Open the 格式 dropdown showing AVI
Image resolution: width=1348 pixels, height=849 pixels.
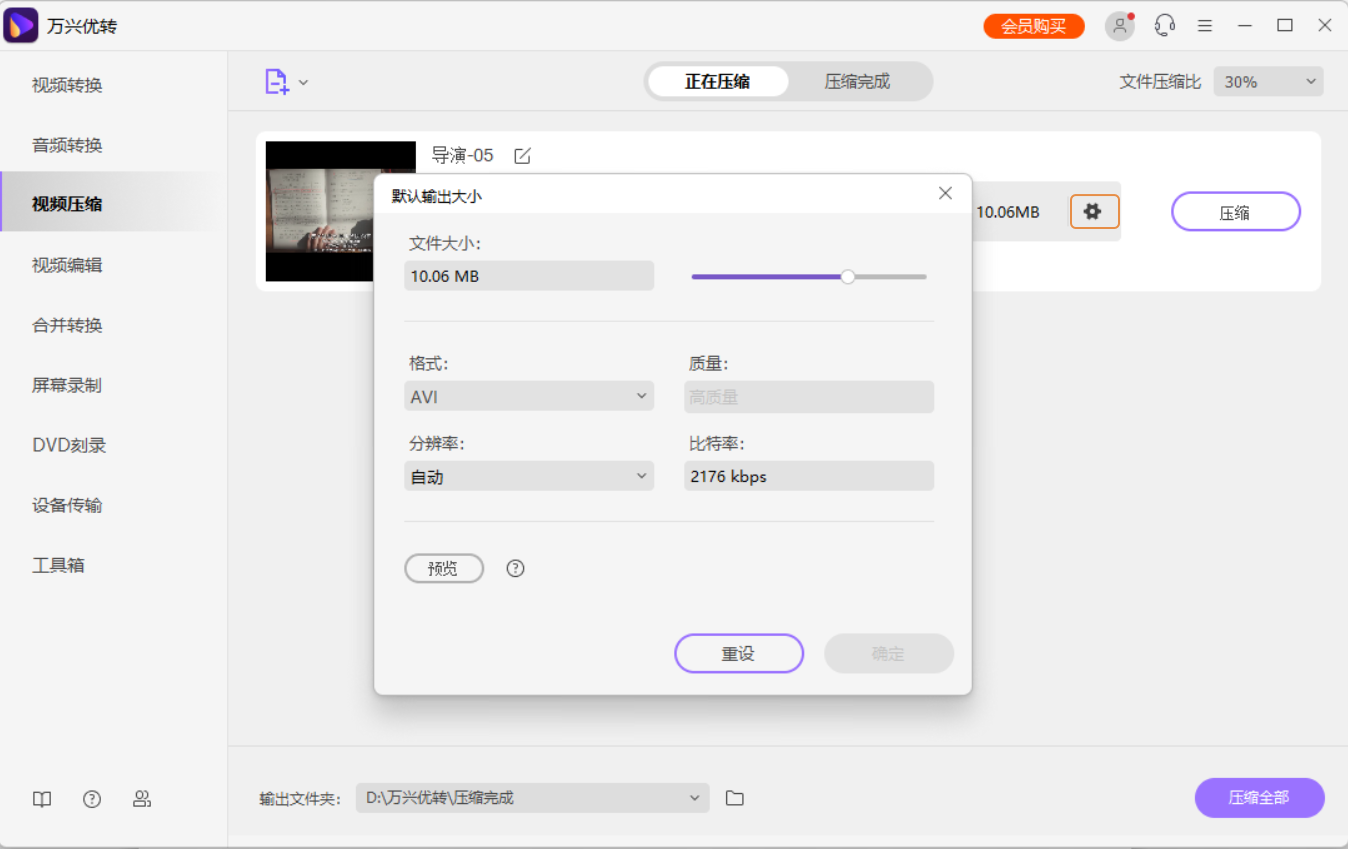[x=528, y=396]
